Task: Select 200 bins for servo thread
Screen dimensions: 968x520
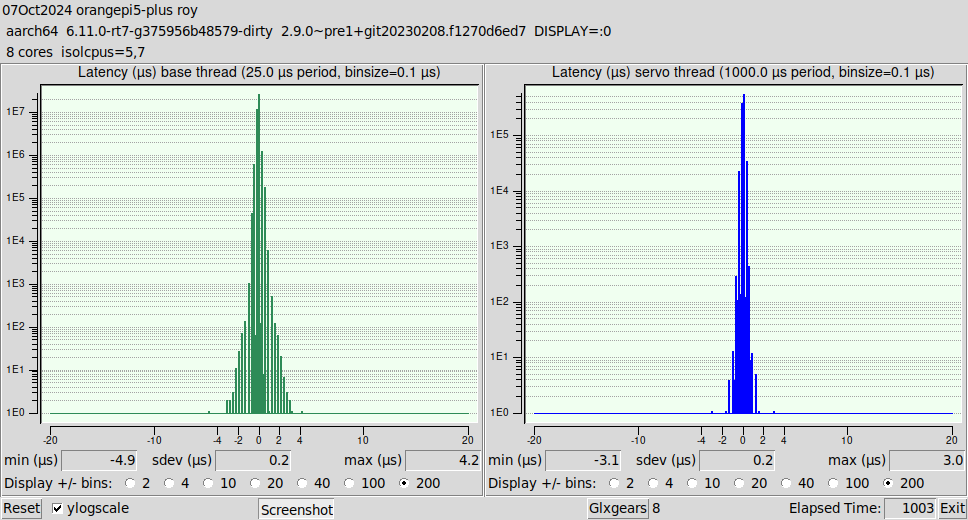Action: tap(888, 483)
